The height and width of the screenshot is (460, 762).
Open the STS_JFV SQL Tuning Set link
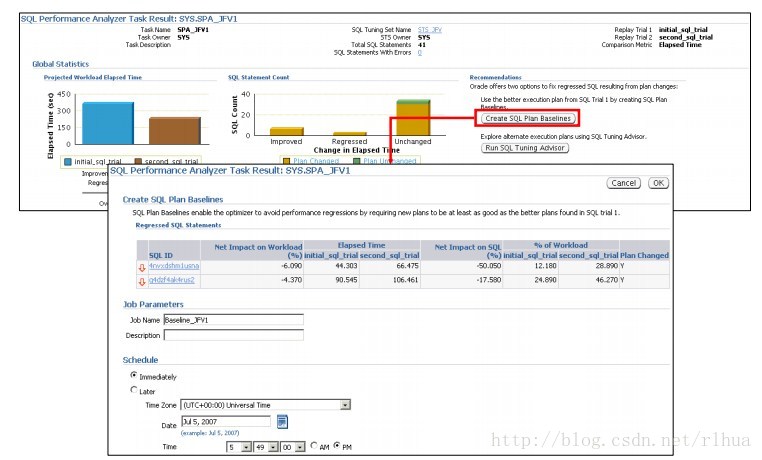coord(430,30)
